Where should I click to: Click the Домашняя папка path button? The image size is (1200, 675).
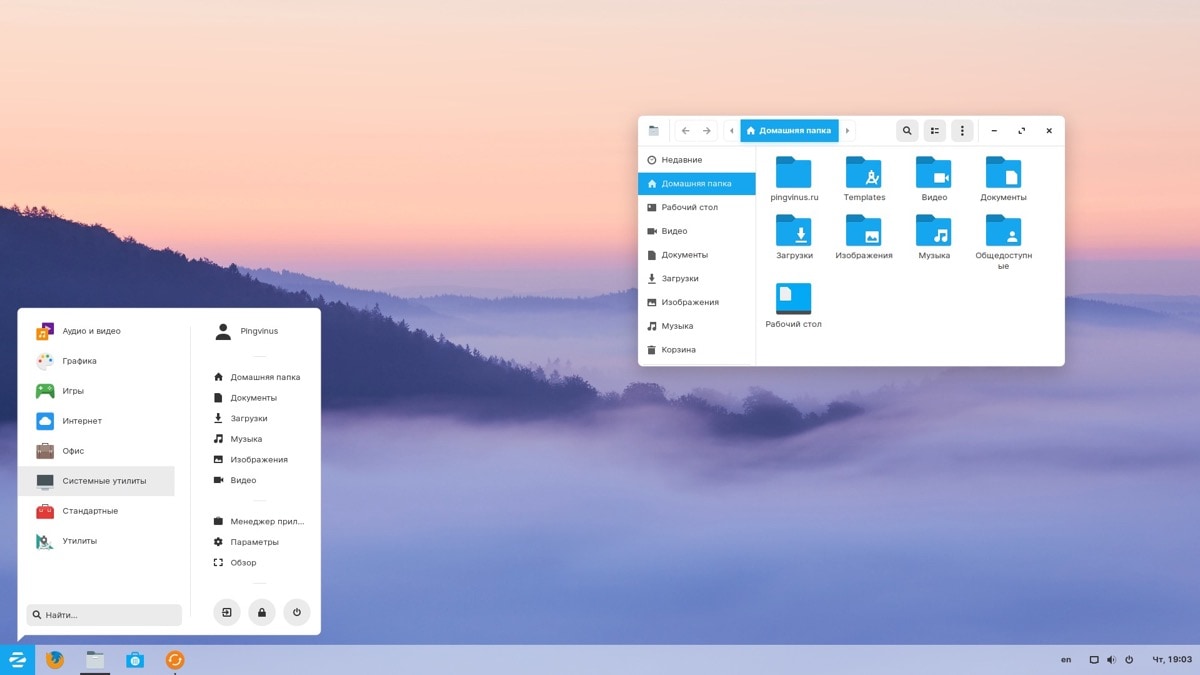(789, 131)
